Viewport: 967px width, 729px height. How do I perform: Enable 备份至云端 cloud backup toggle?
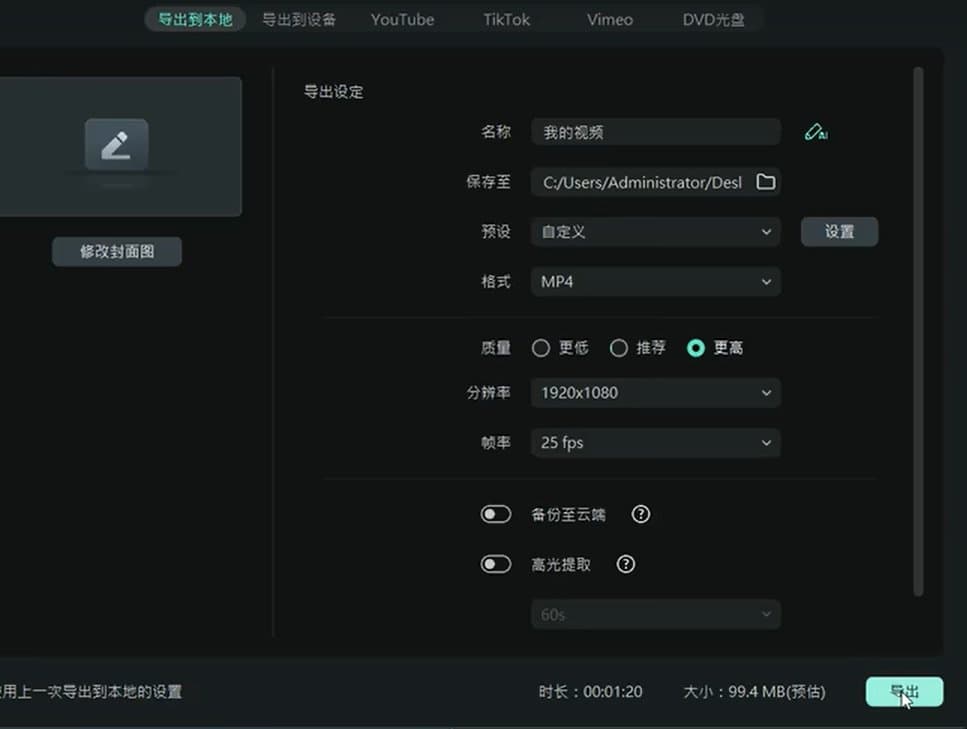496,514
